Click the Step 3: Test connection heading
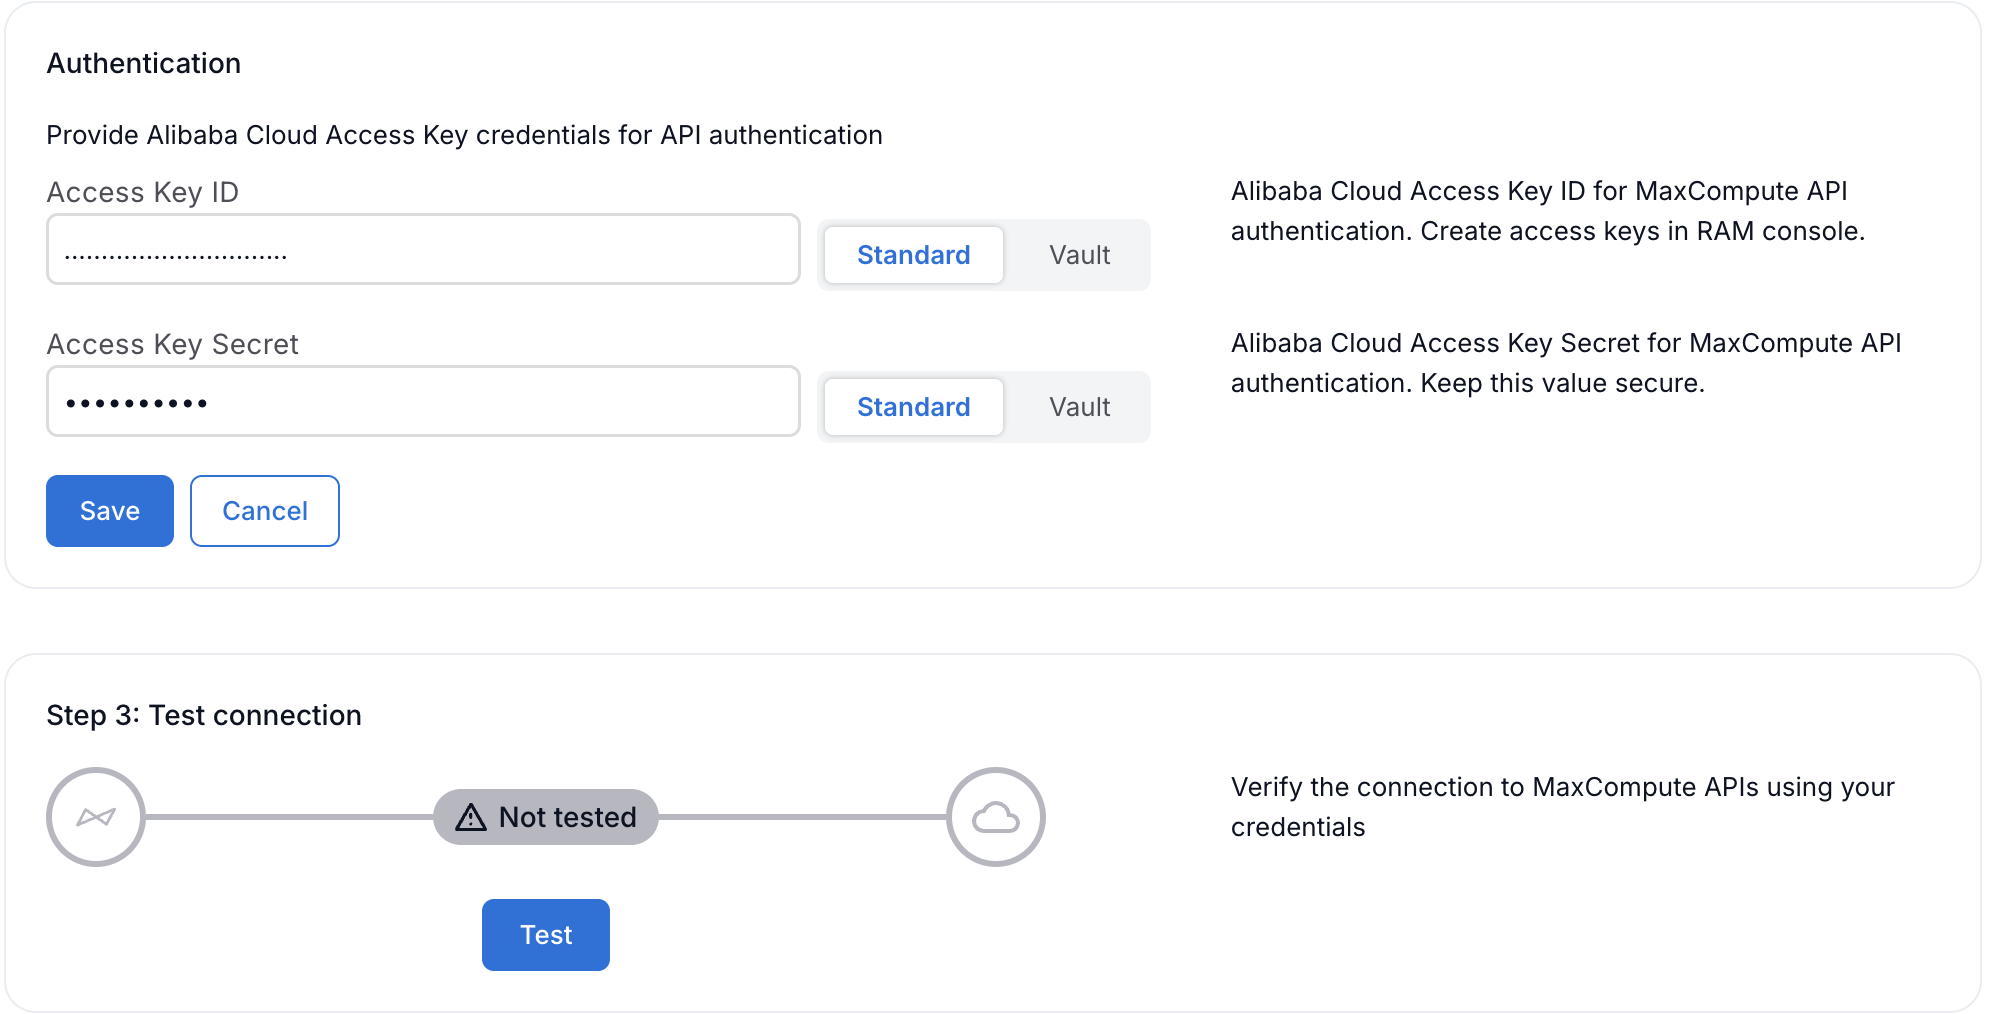The image size is (1990, 1014). click(204, 715)
